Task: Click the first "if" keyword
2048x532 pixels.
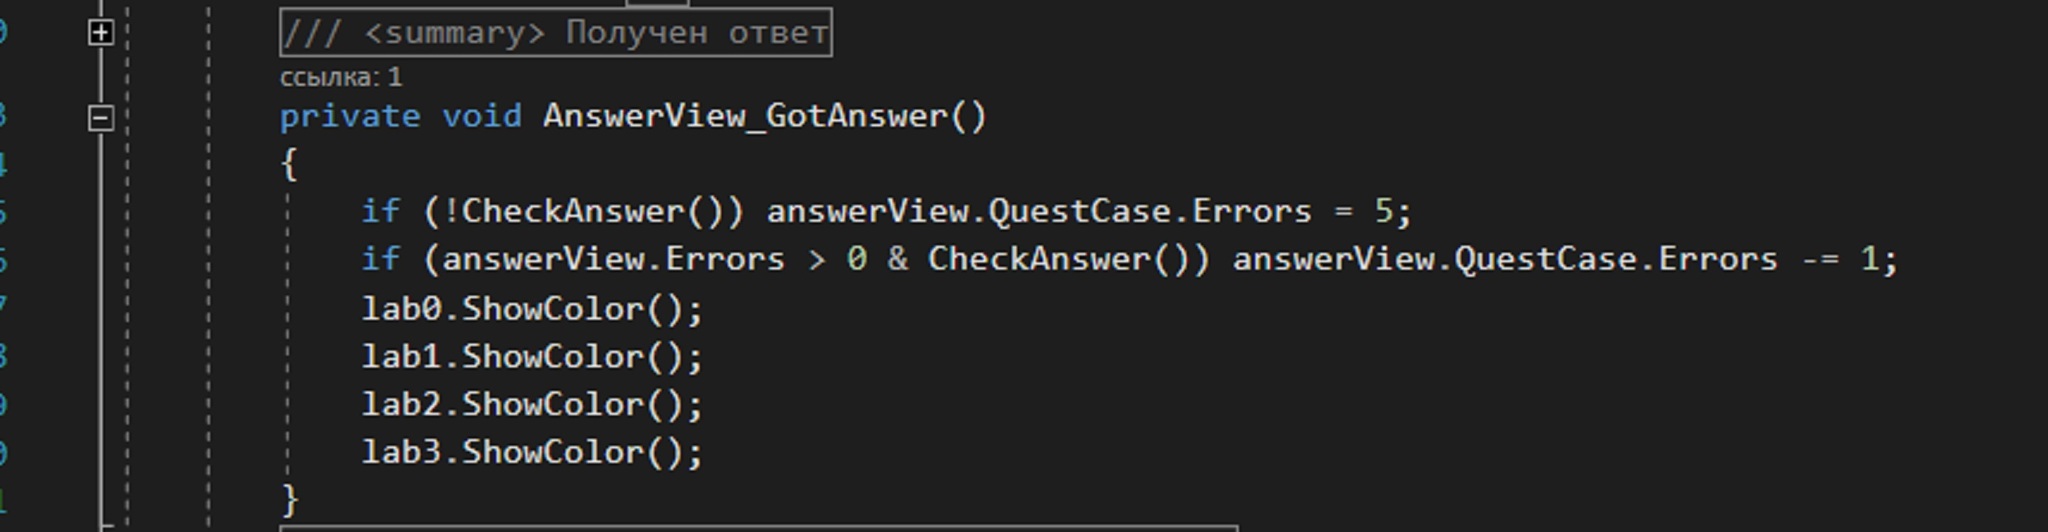Action: tap(380, 211)
